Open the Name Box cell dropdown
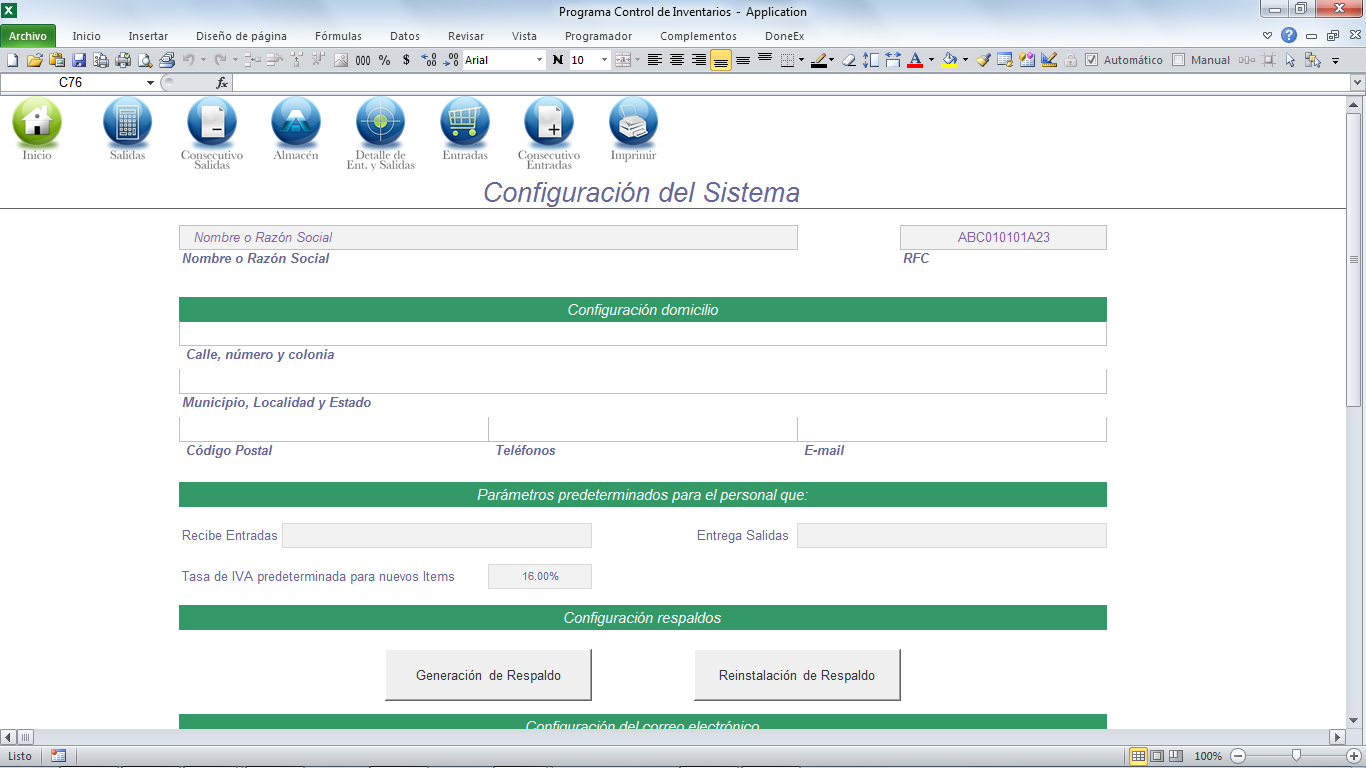 pos(151,83)
